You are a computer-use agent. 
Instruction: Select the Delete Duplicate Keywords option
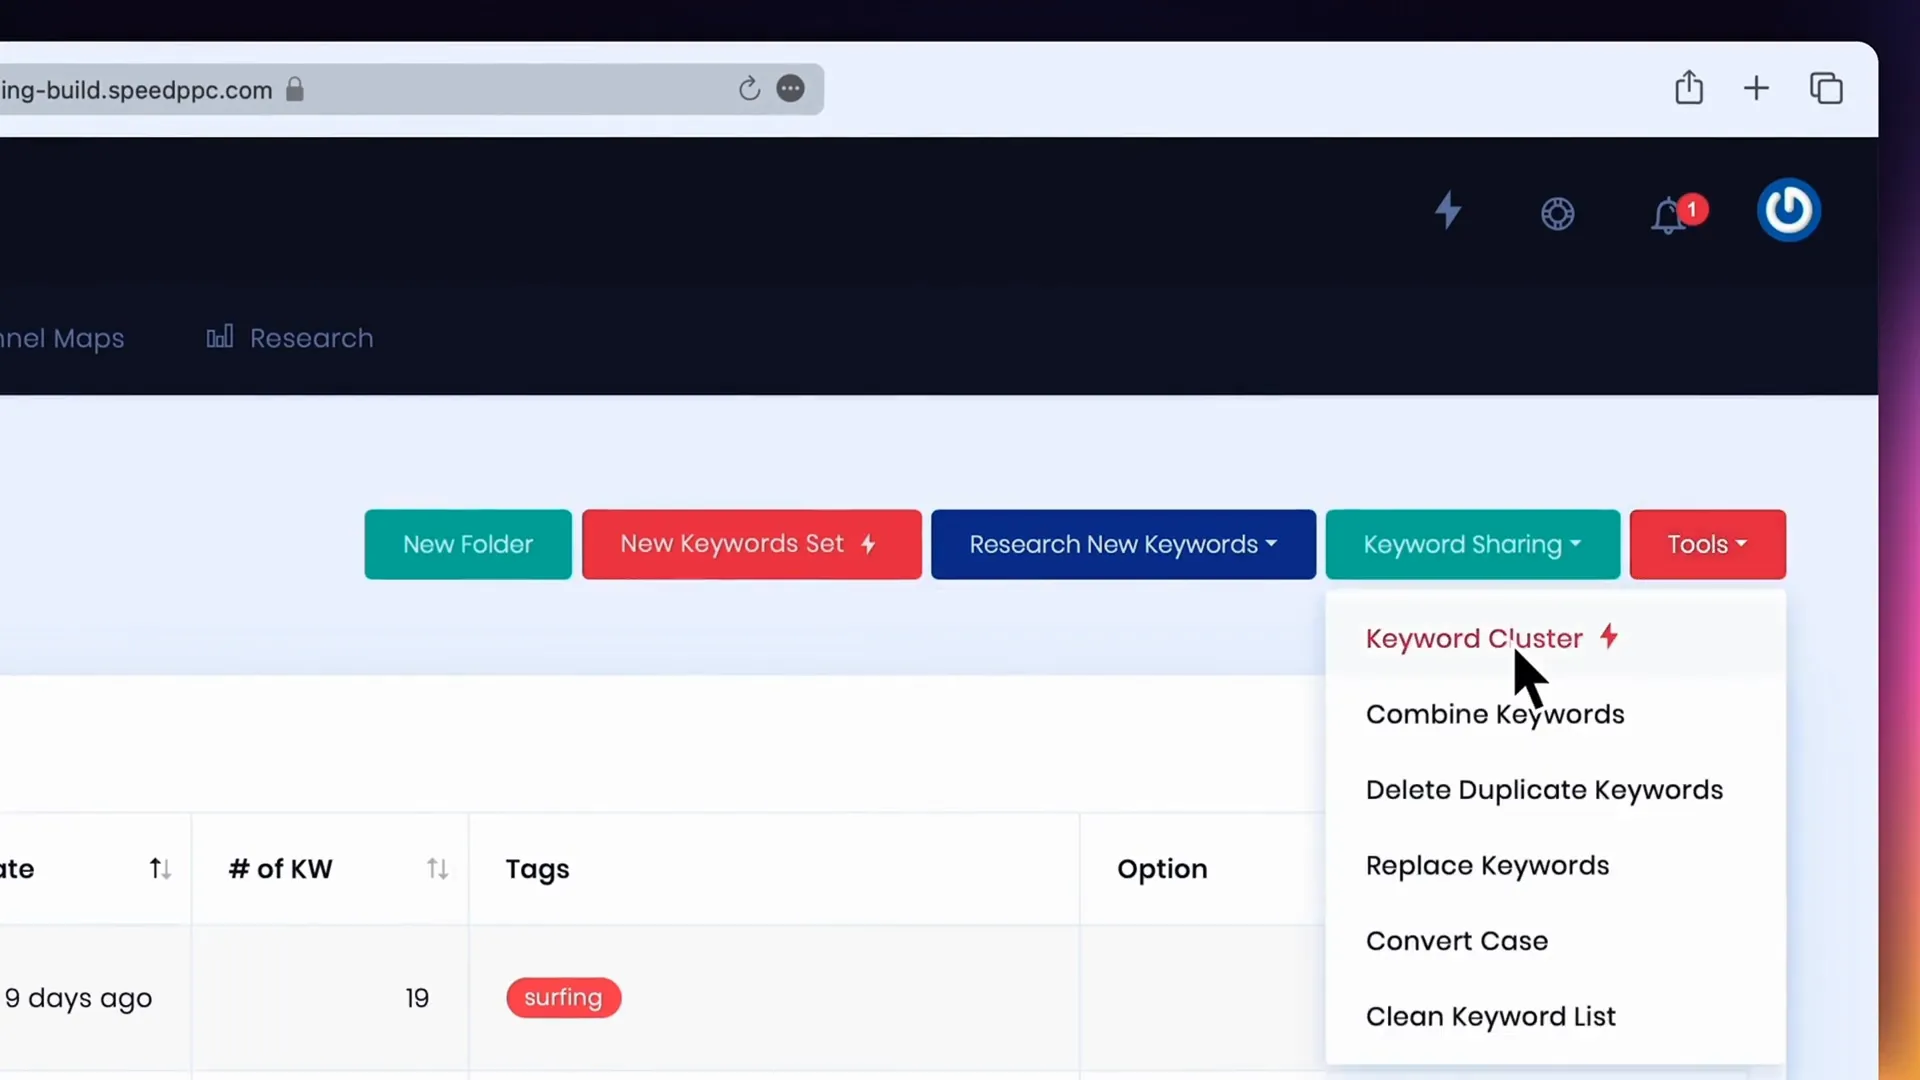[x=1544, y=789]
